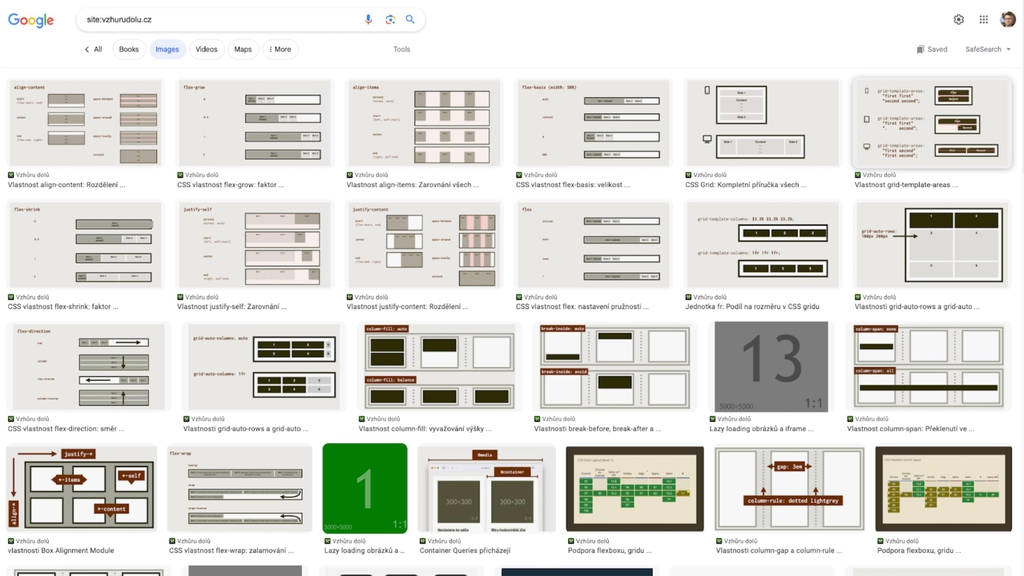This screenshot has width=1024, height=576.
Task: Return to All search results
Action: click(x=93, y=49)
